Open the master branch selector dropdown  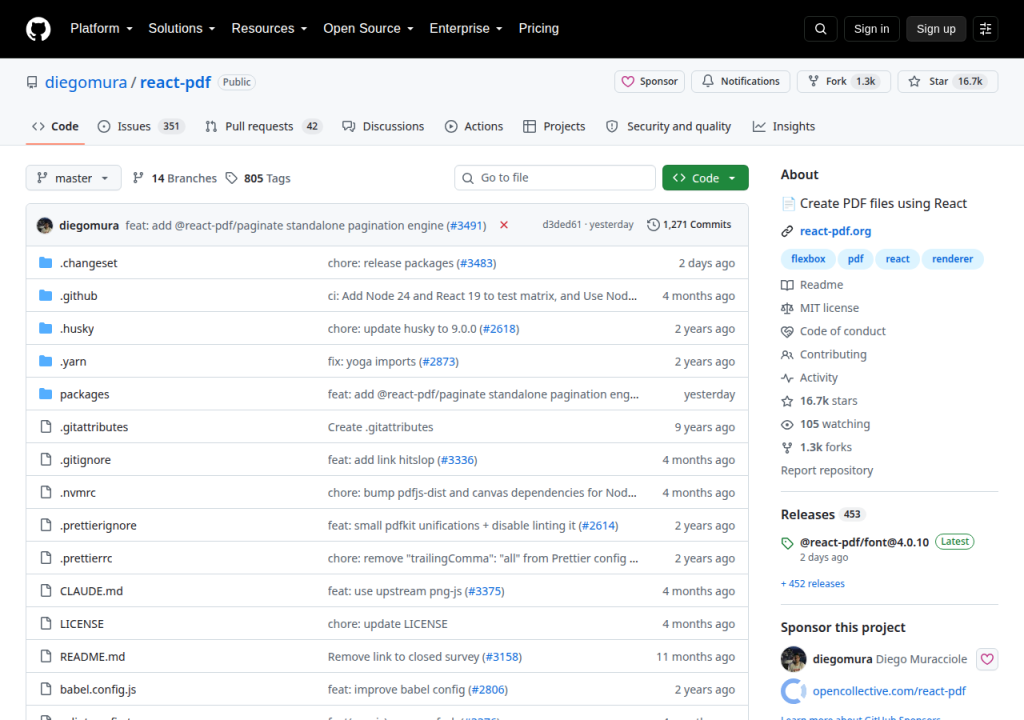(73, 178)
